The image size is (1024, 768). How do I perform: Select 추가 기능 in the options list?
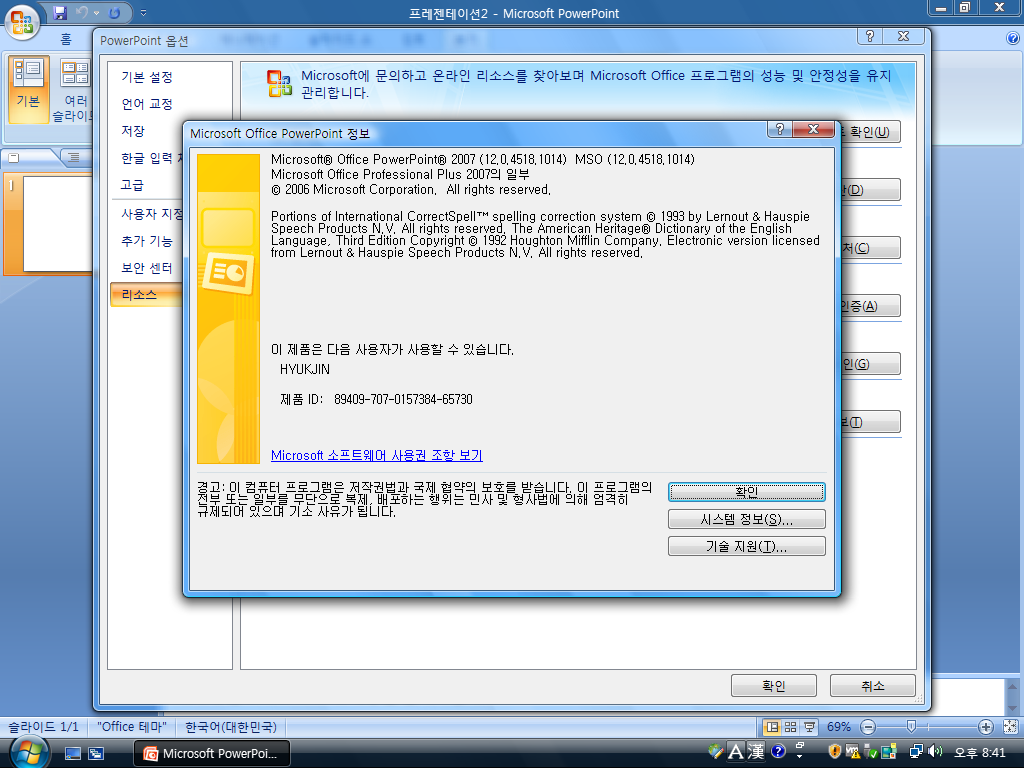coord(147,241)
